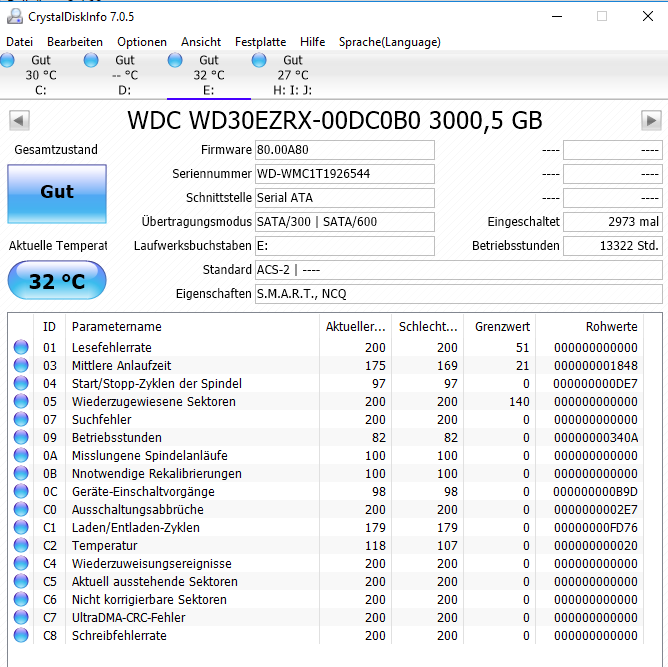Click status icon for Geräte-Einschaltvorgänge row

click(x=21, y=491)
